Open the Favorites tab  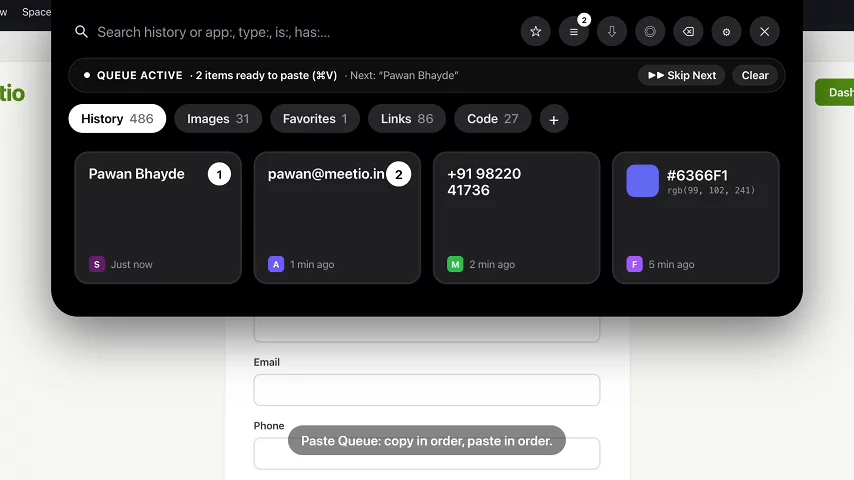point(315,118)
